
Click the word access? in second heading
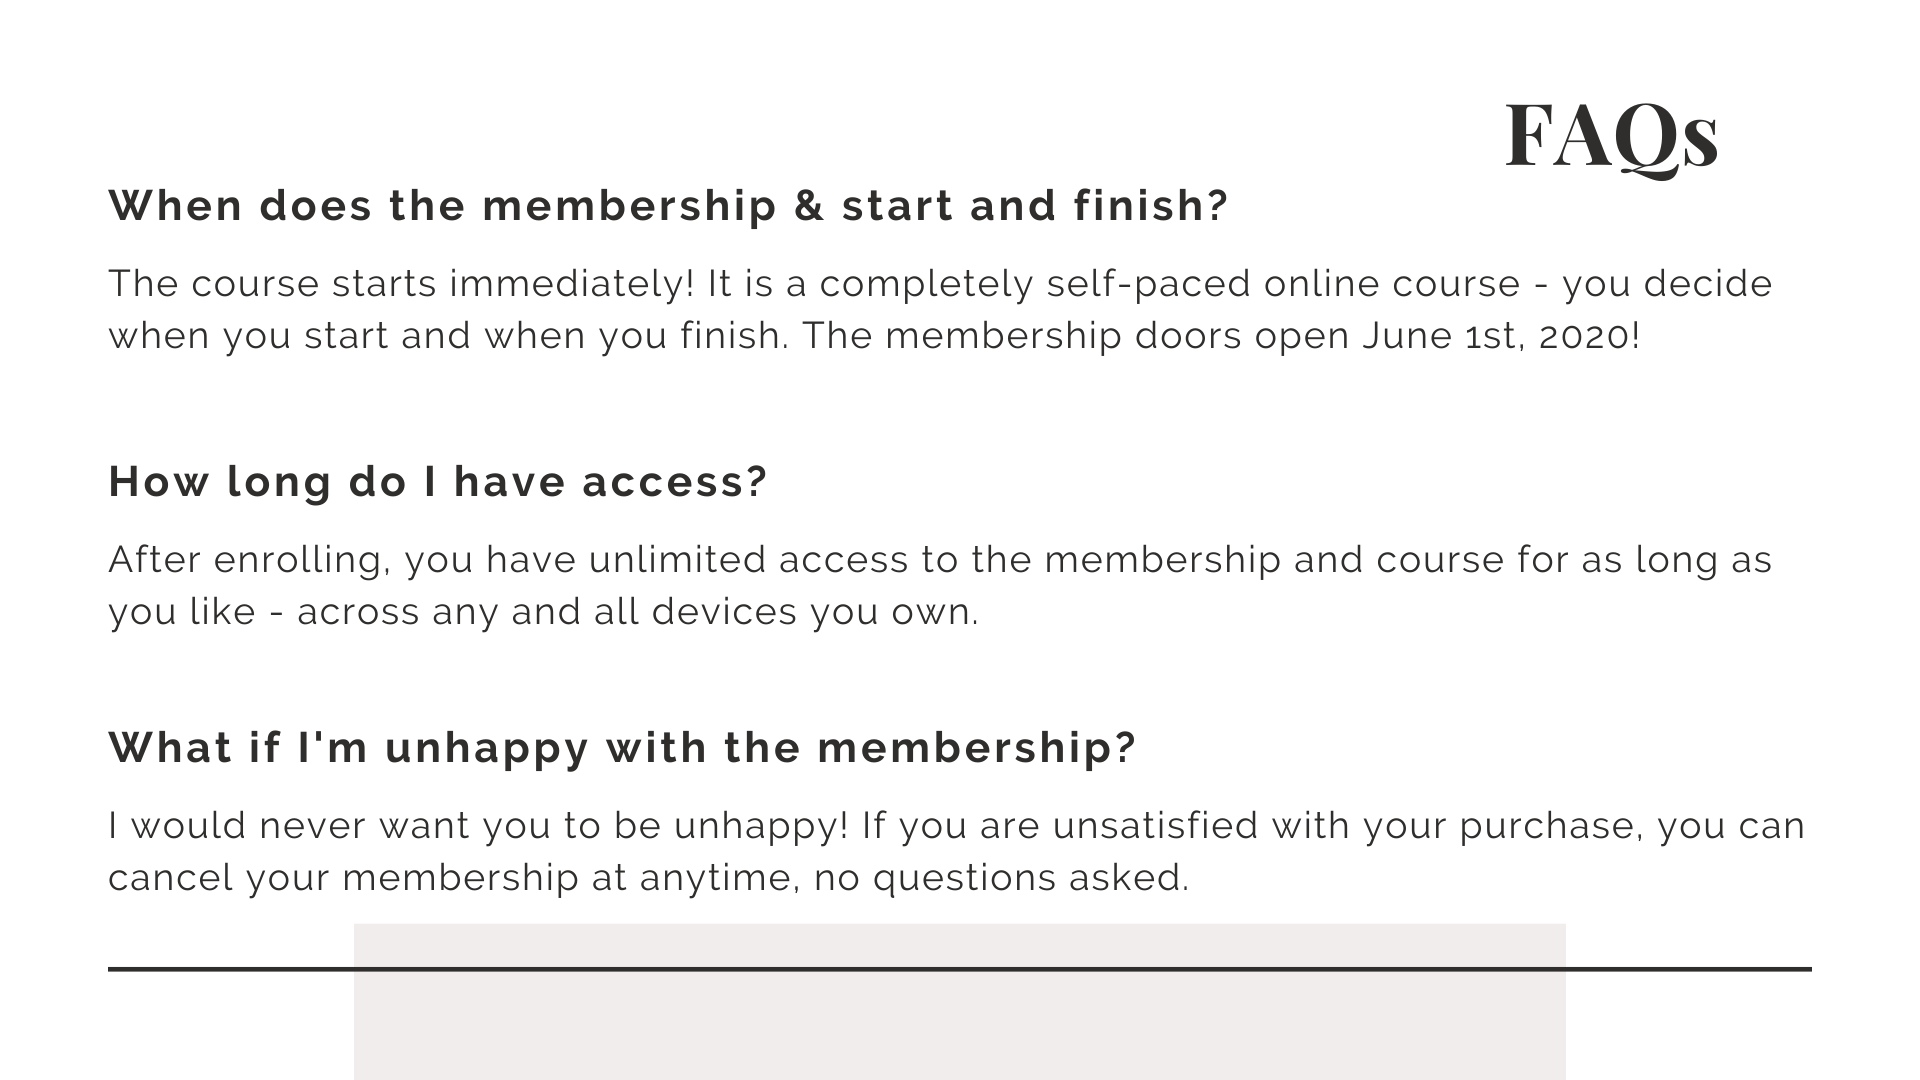[x=675, y=482]
